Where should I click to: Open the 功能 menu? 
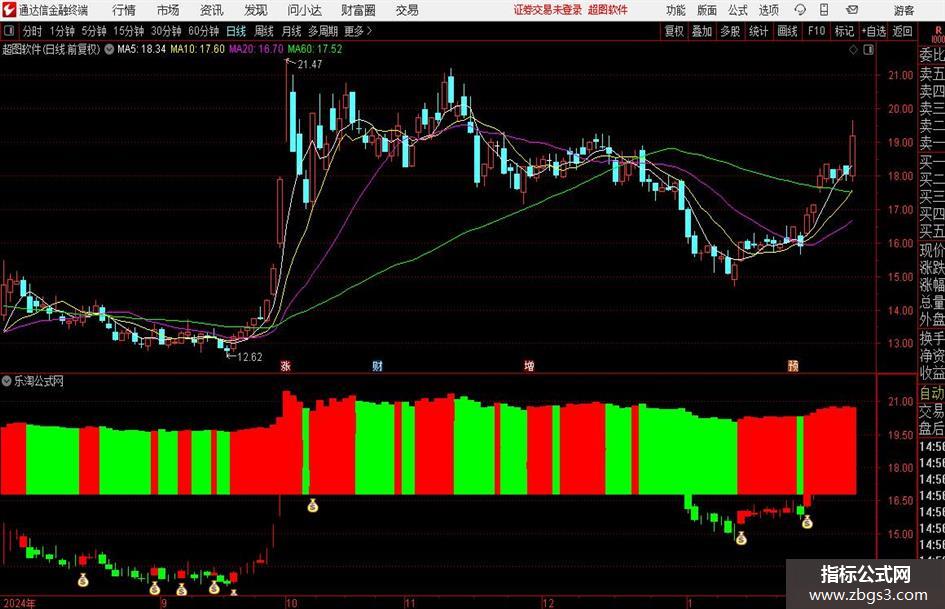(676, 10)
